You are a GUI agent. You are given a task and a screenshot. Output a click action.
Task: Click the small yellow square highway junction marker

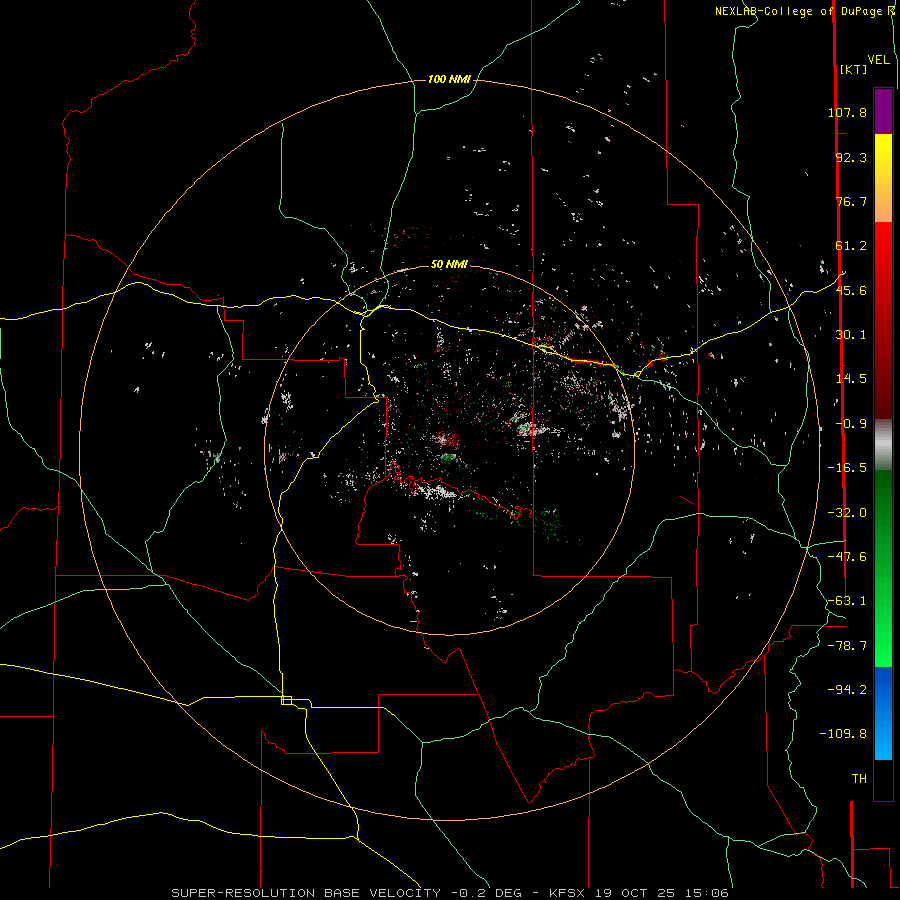pyautogui.click(x=286, y=700)
